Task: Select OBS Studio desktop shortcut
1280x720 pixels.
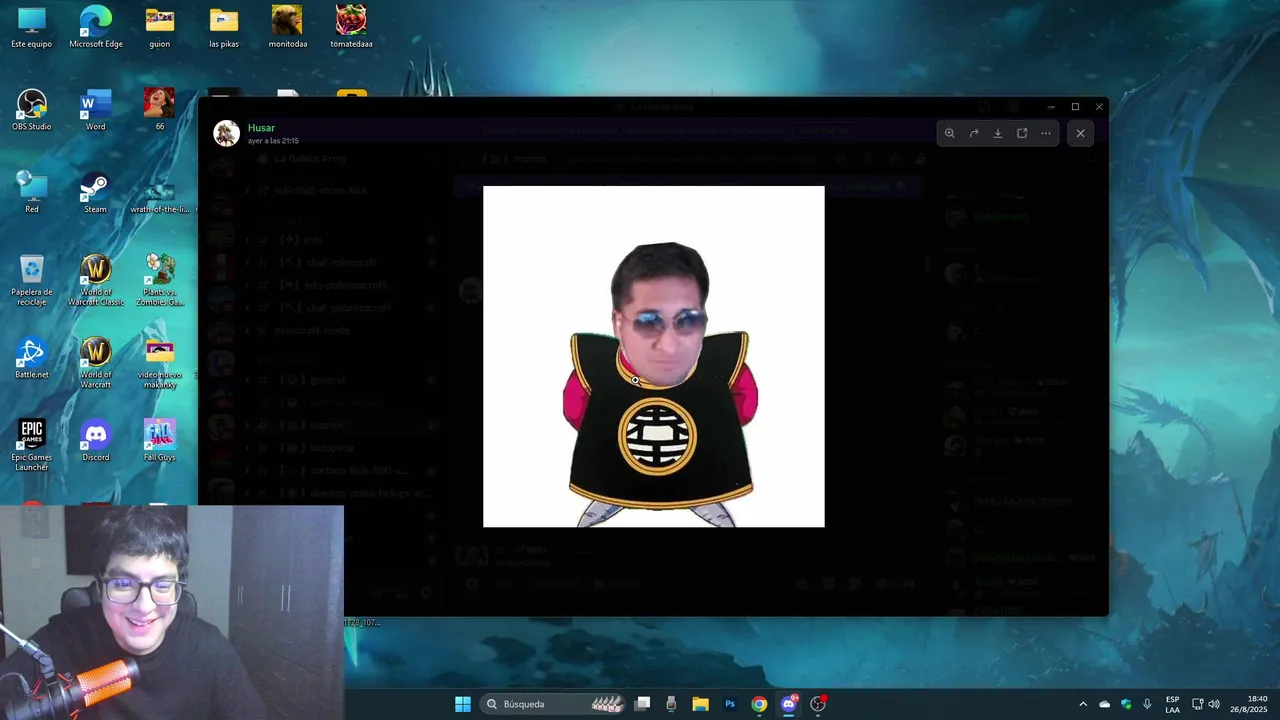Action: coord(31,110)
